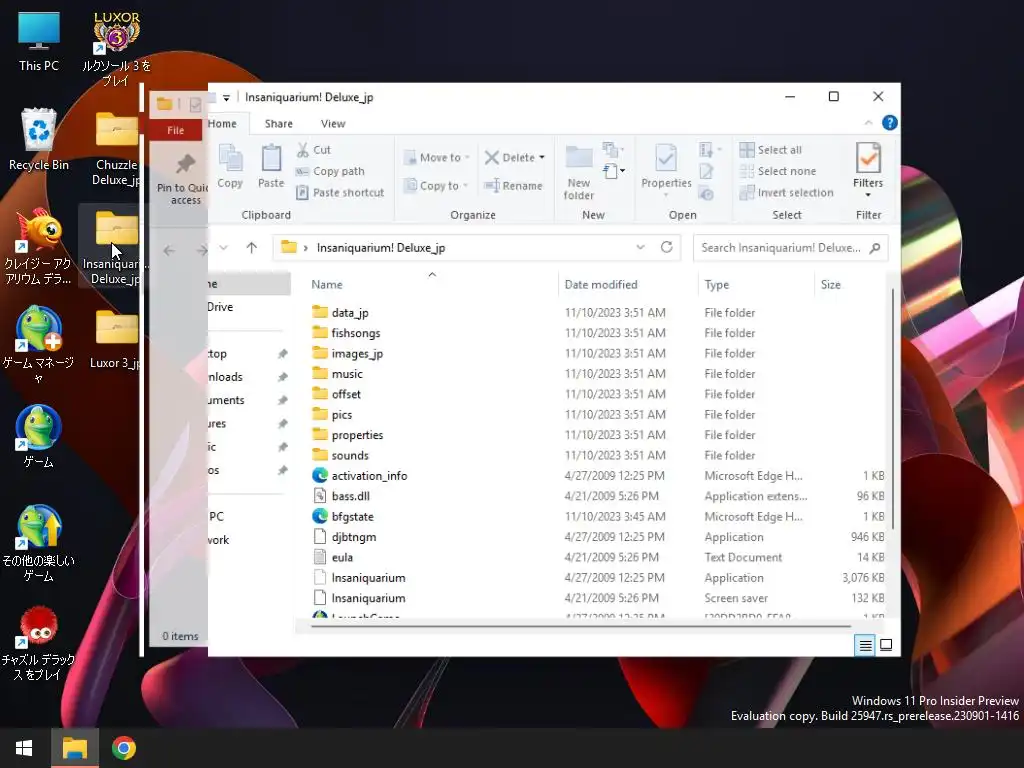Screen dimensions: 1024x768
Task: Open Google Chrome from the taskbar
Action: (x=123, y=748)
